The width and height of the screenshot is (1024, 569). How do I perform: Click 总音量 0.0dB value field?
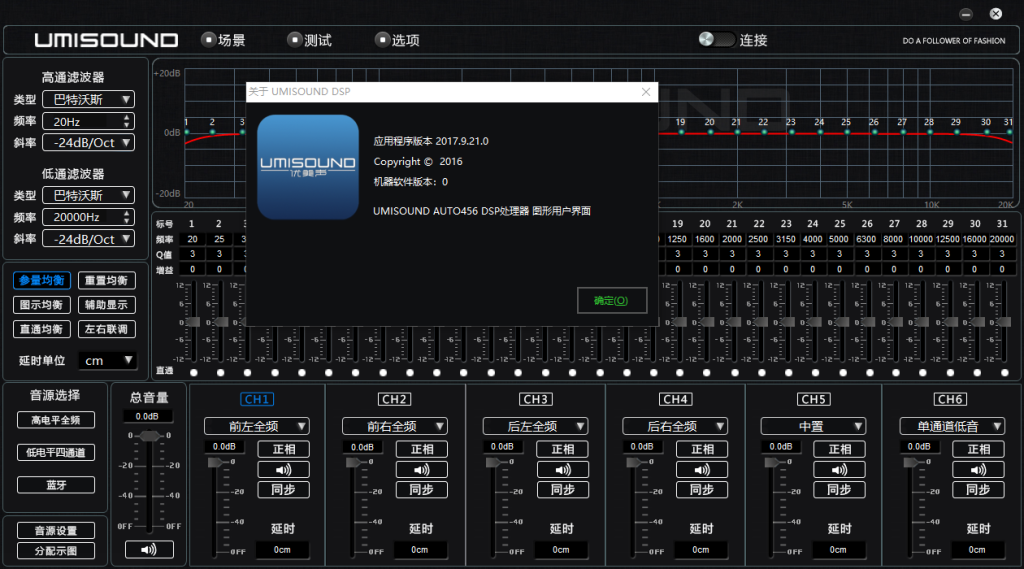148,416
